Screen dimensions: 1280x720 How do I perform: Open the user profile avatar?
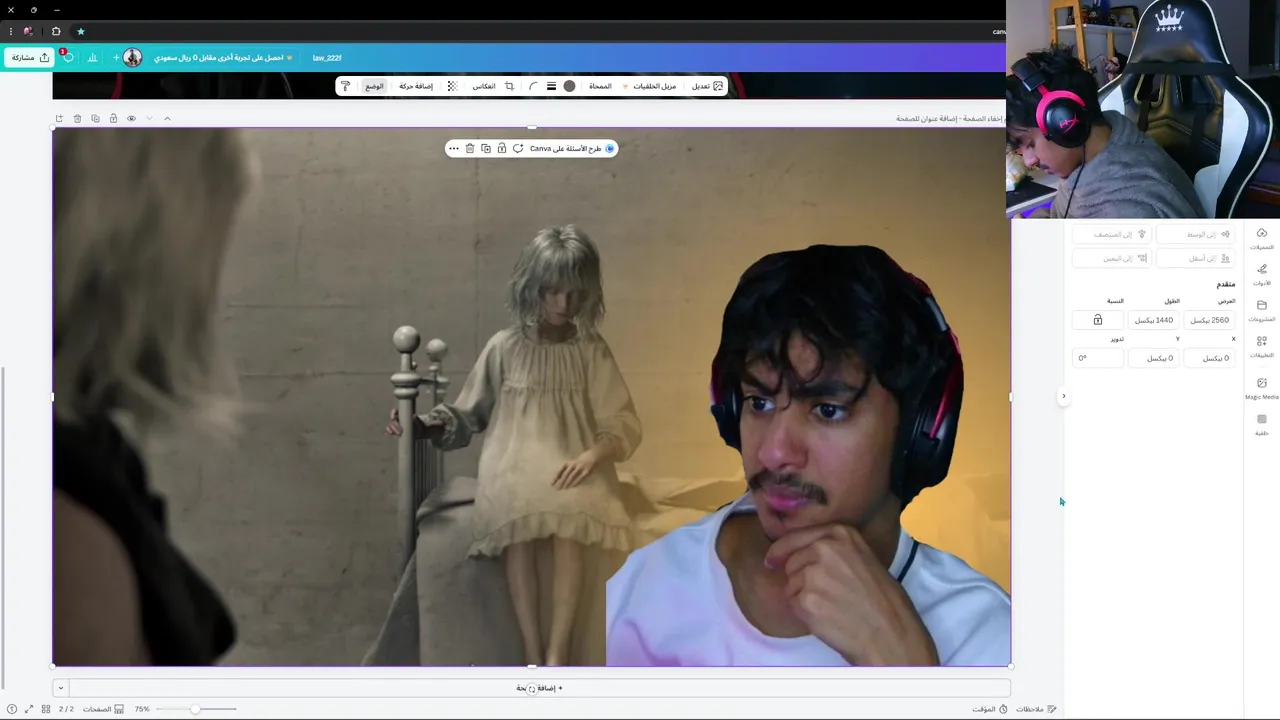click(132, 57)
